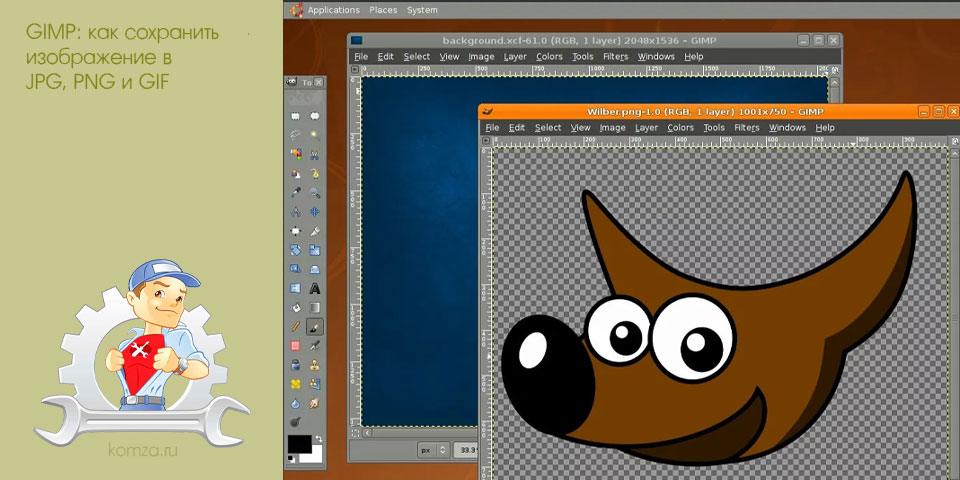Activate the Perspective Clone tool
960x480 pixels.
pos(315,384)
